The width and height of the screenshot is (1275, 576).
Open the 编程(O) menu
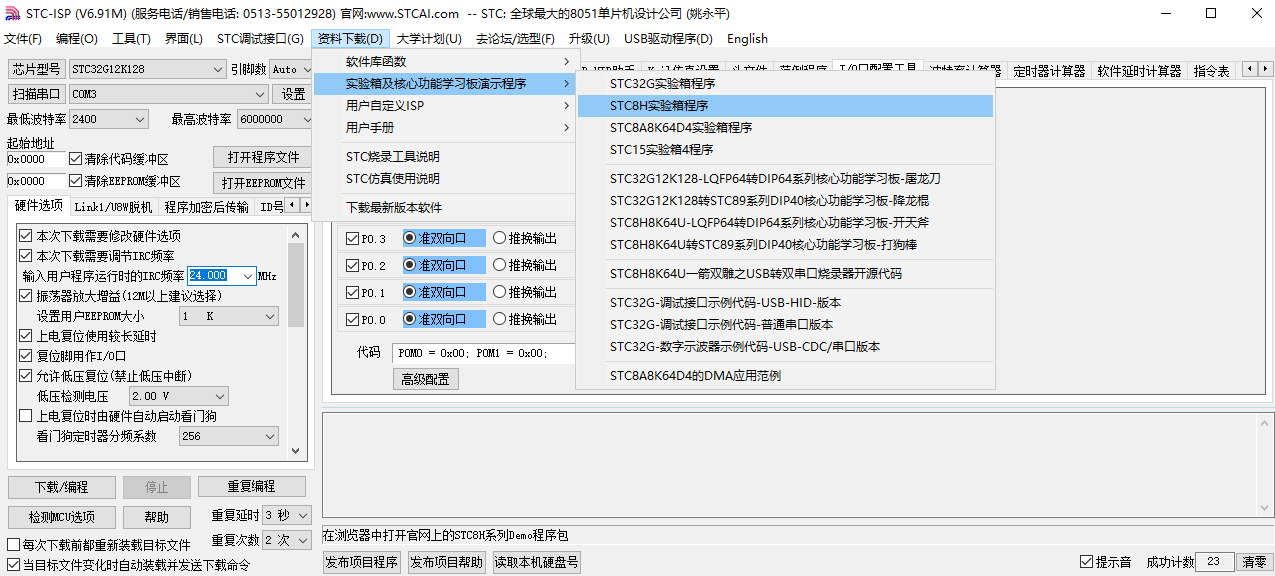[x=77, y=39]
